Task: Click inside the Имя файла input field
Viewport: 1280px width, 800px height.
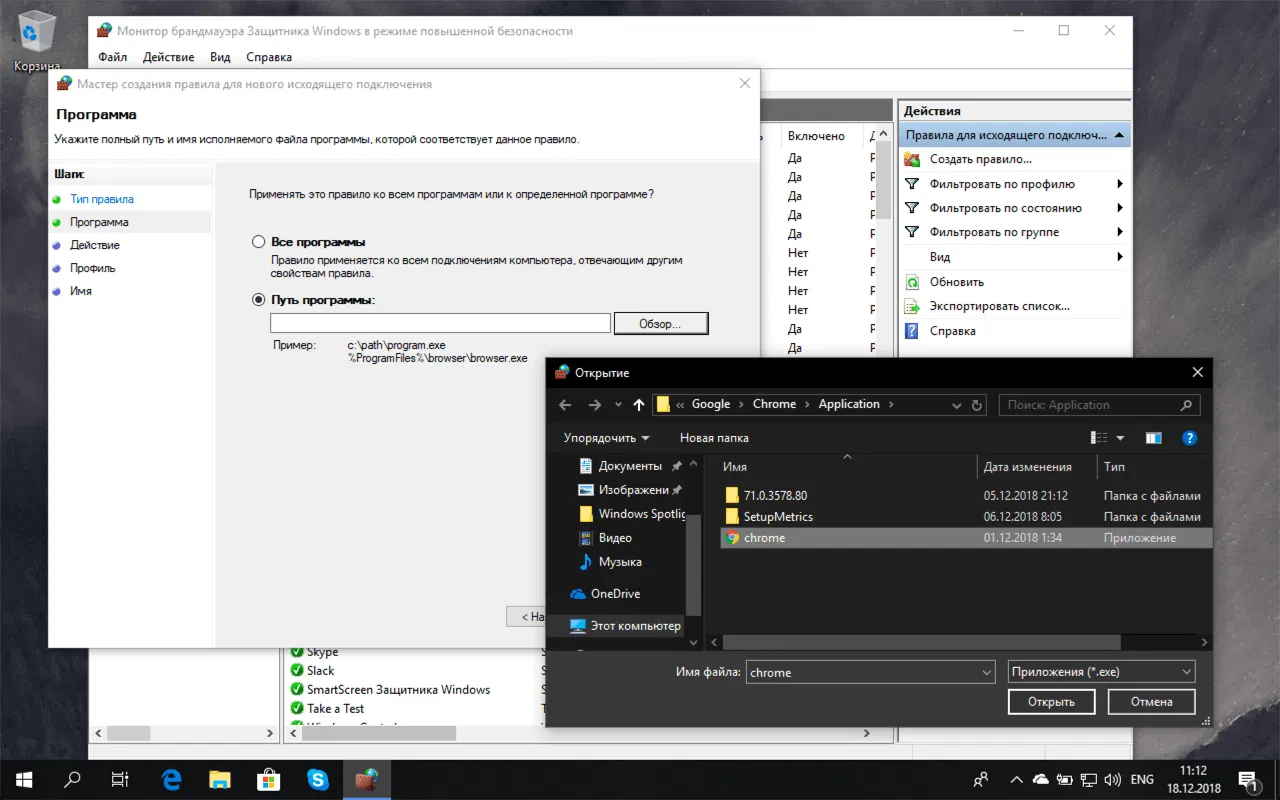Action: click(862, 671)
